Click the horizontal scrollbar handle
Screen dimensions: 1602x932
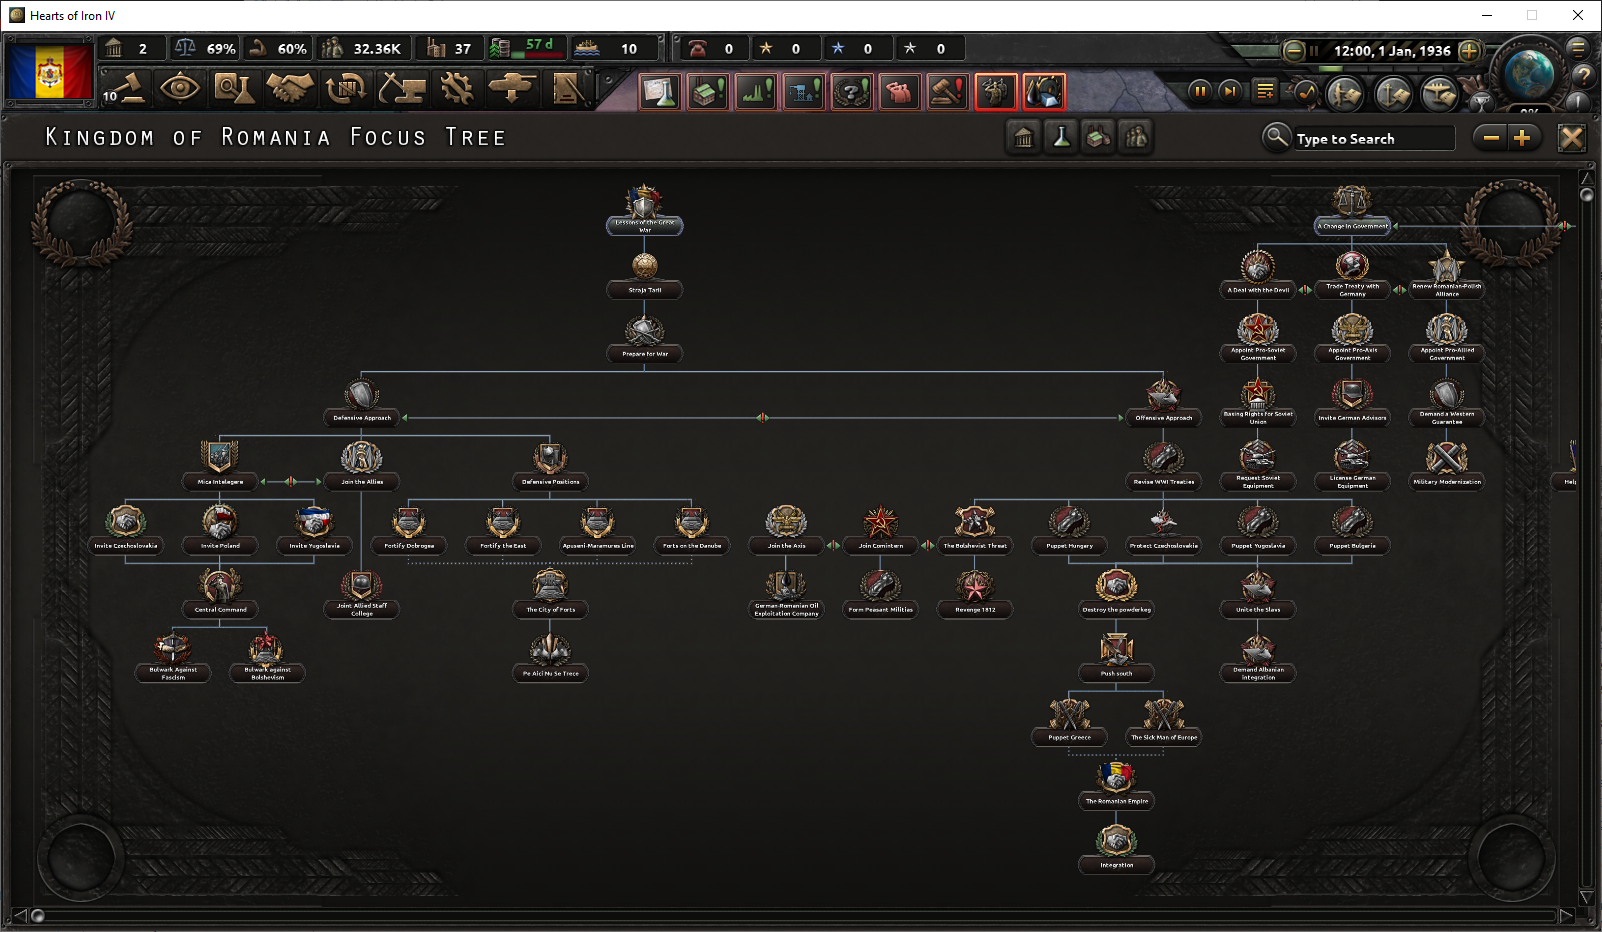click(38, 915)
